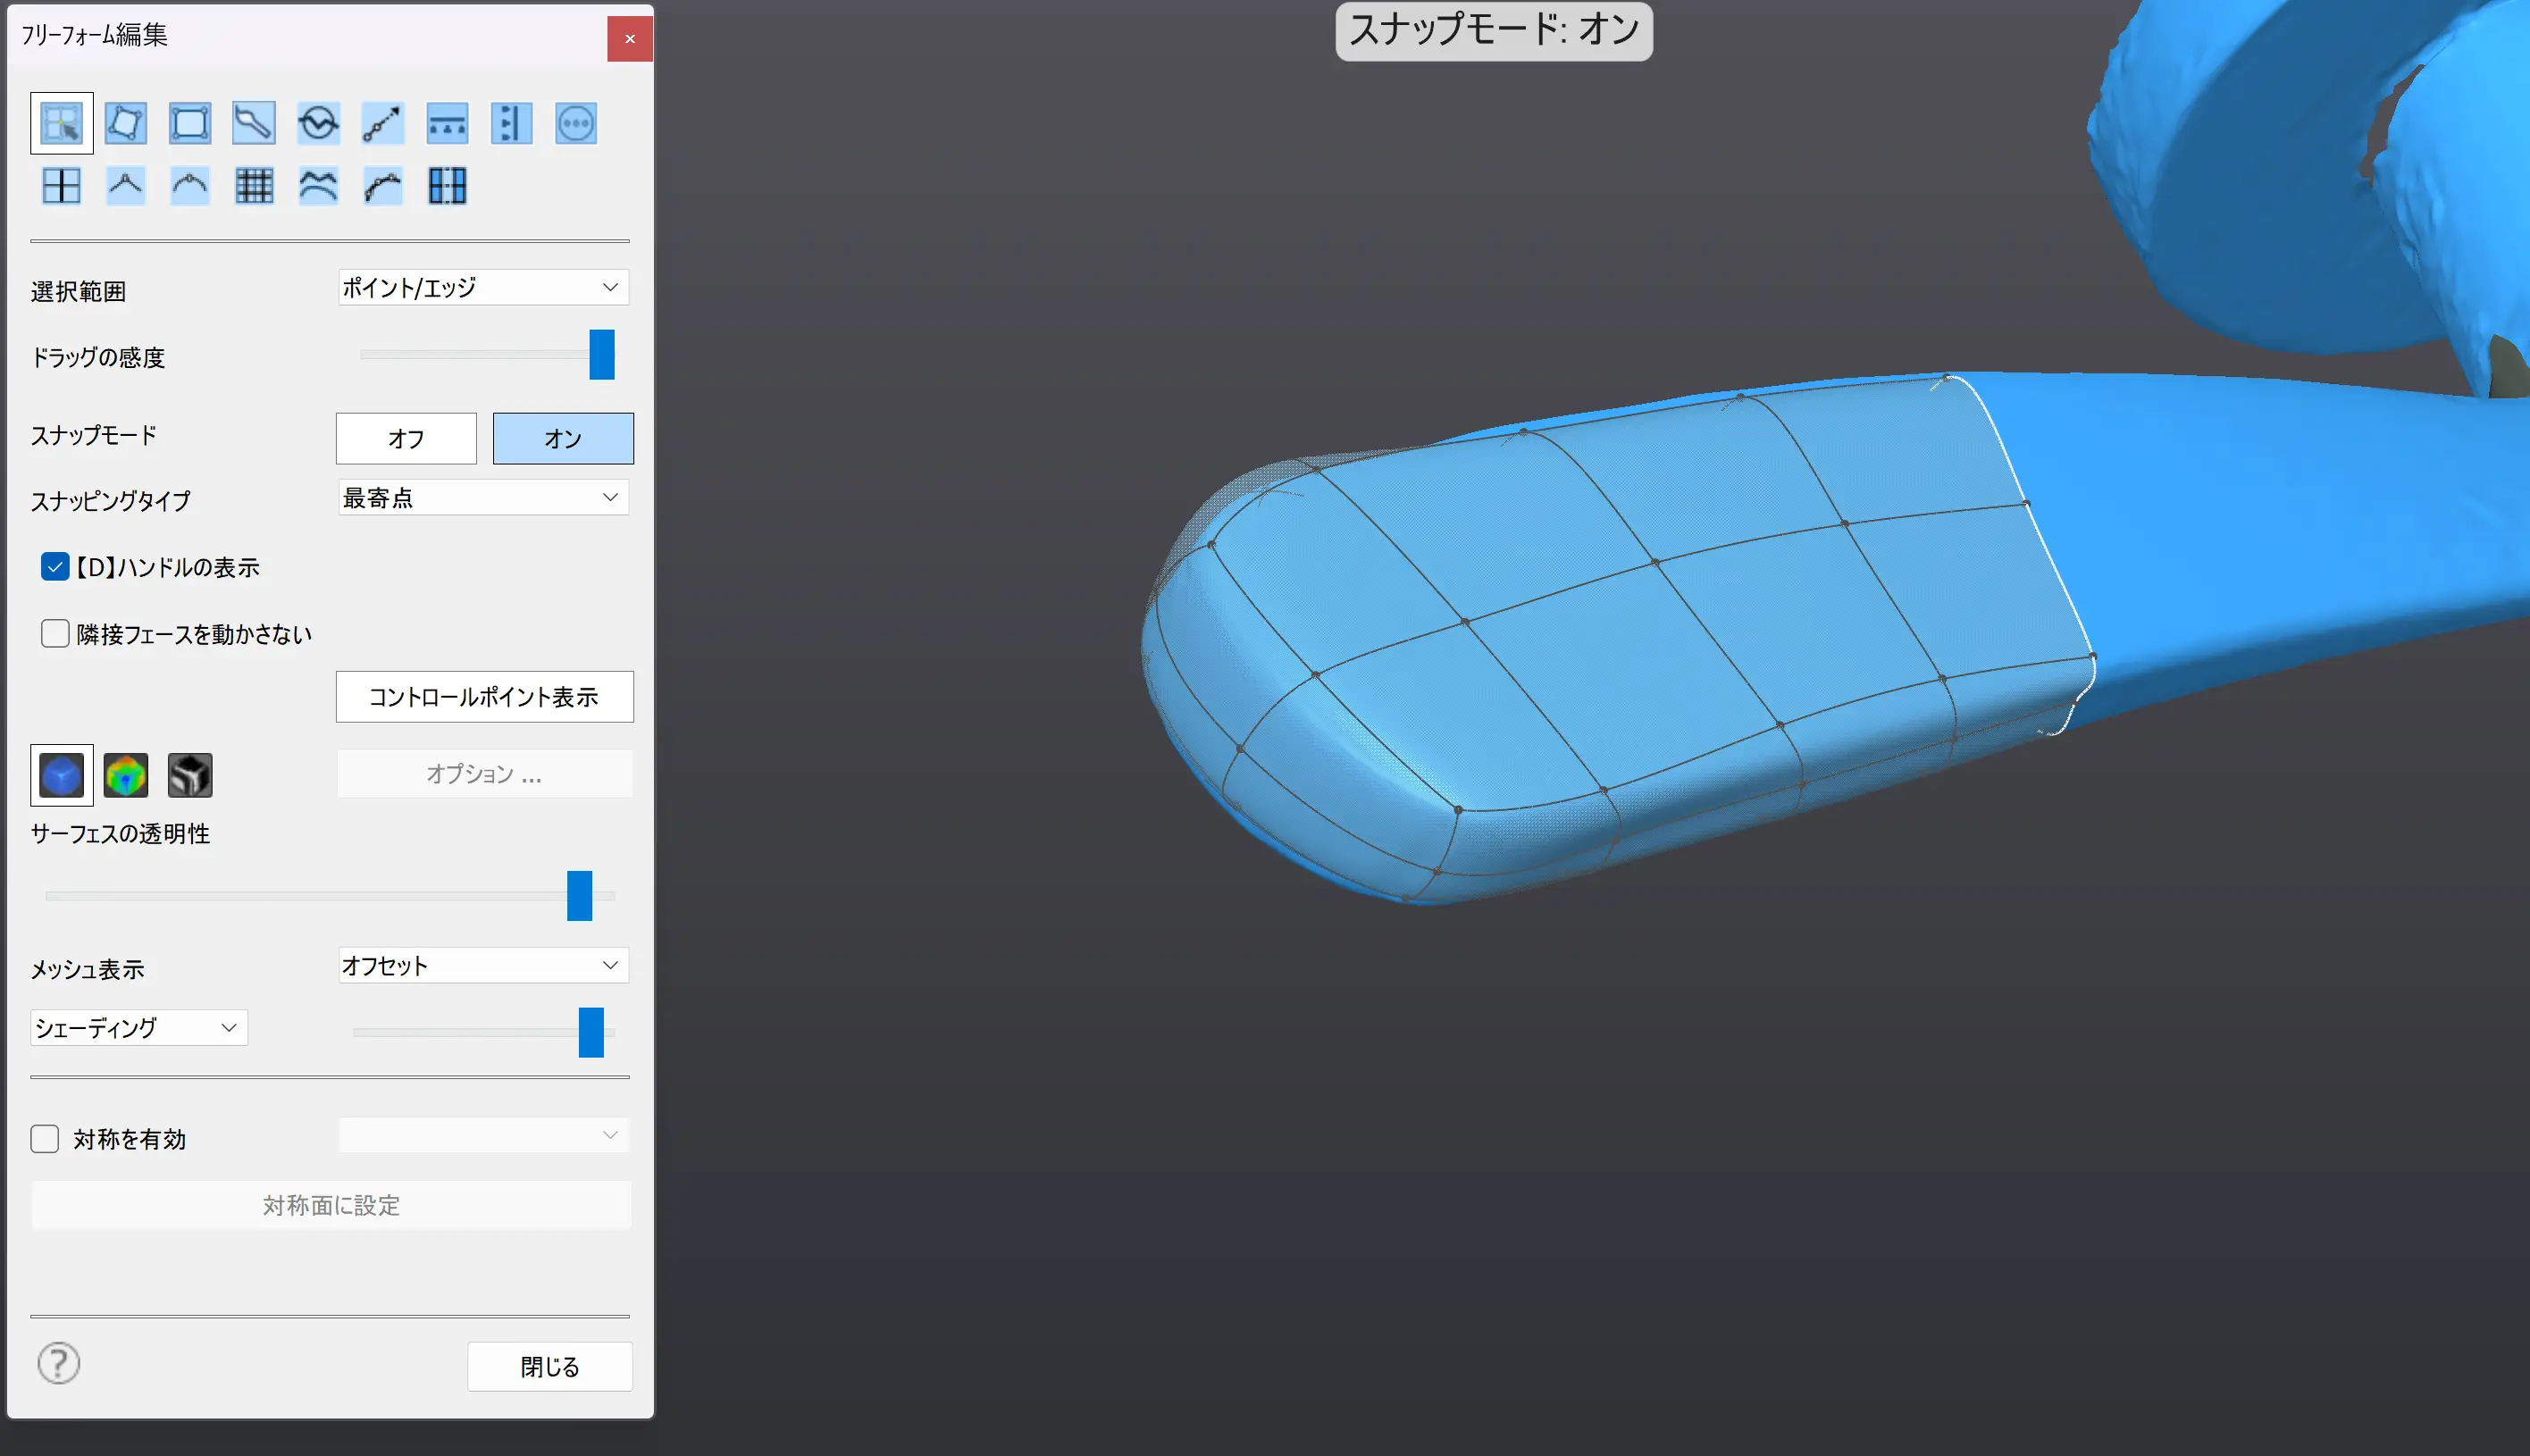
Task: Click the circular three-dots more tools icon
Action: point(576,124)
